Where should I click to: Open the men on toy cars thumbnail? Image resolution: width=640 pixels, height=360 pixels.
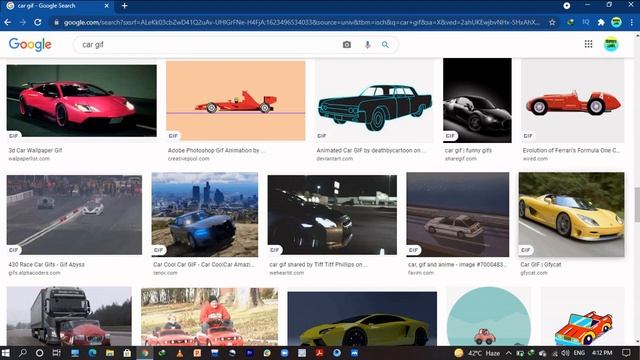click(x=209, y=317)
